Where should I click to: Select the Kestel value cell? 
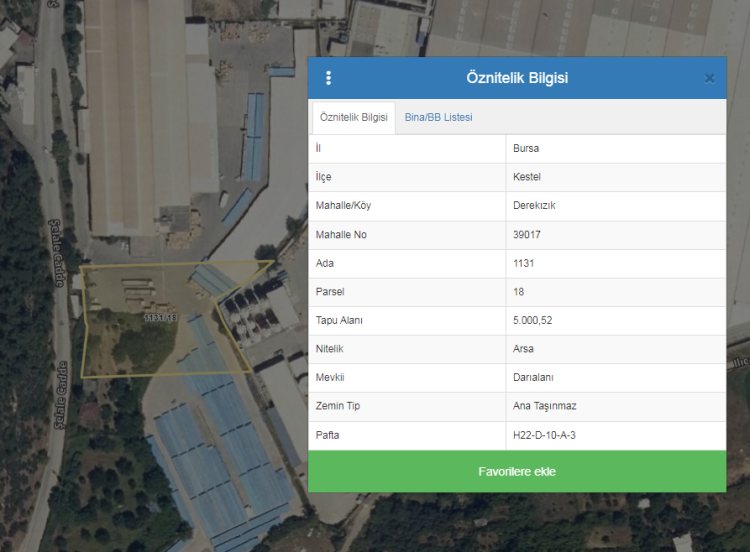(527, 177)
